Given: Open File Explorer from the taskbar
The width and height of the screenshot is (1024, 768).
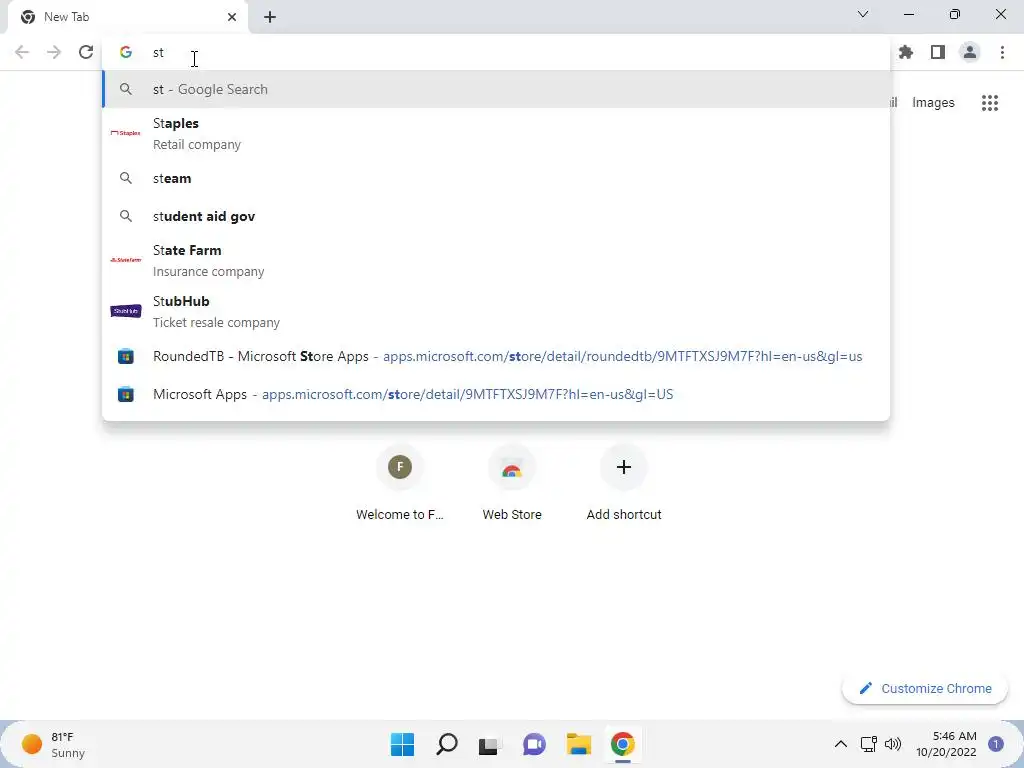Looking at the screenshot, I should (x=579, y=744).
